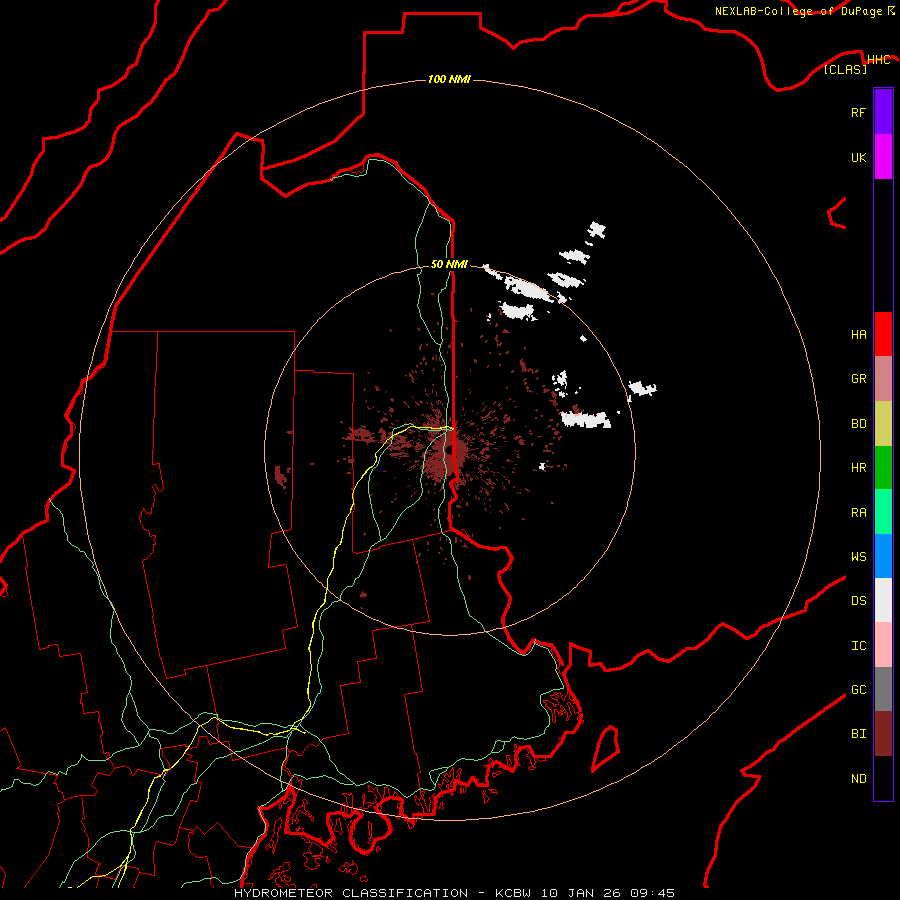The image size is (900, 900).
Task: Click the [CLAS] unit label
Action: (x=845, y=69)
